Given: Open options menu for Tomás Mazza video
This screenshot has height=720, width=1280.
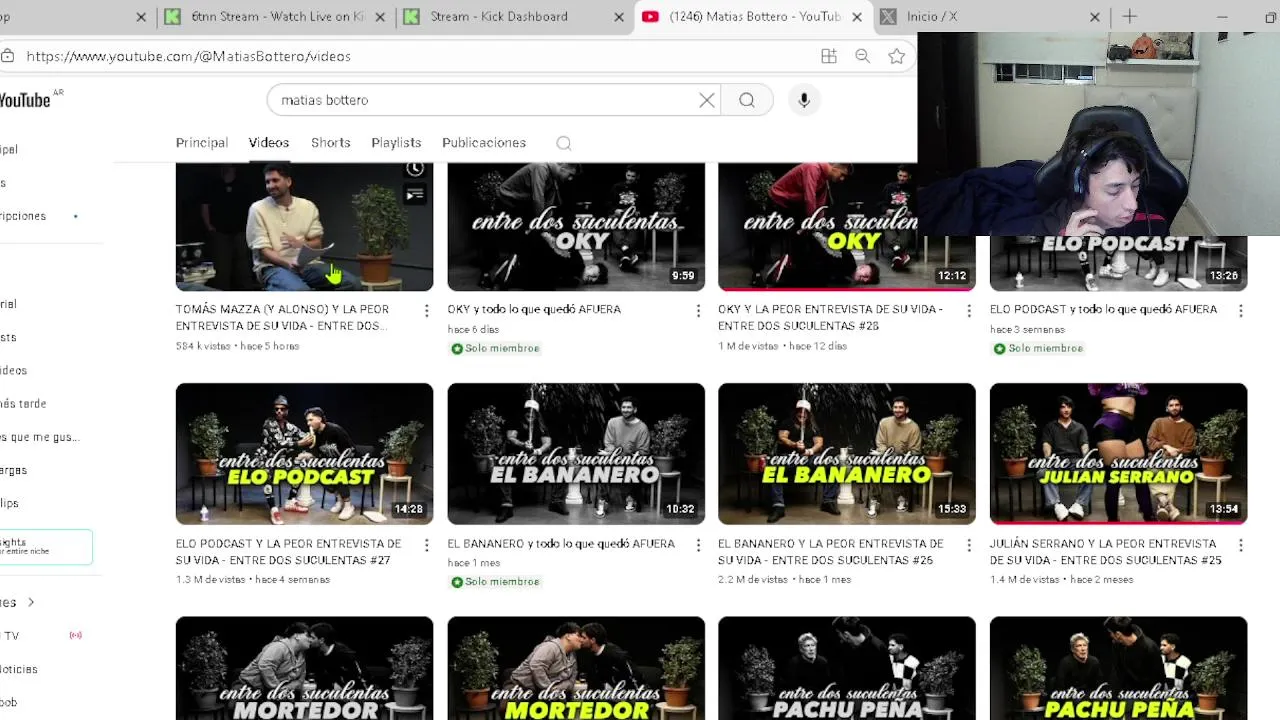Looking at the screenshot, I should 427,311.
